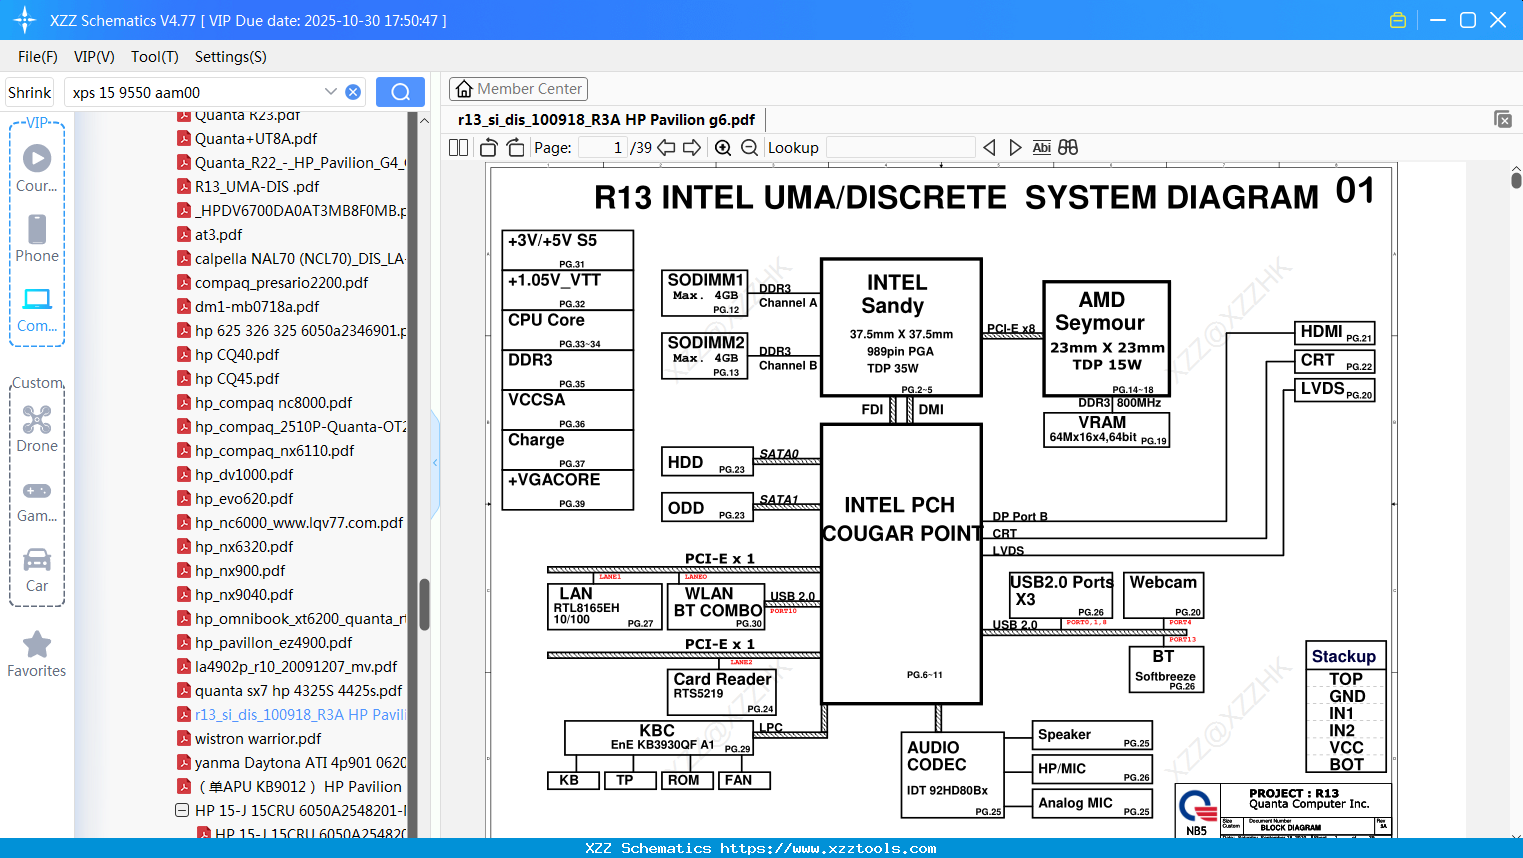Viewport: 1523px width, 858px height.
Task: Open the Car schematics category
Action: click(x=37, y=570)
